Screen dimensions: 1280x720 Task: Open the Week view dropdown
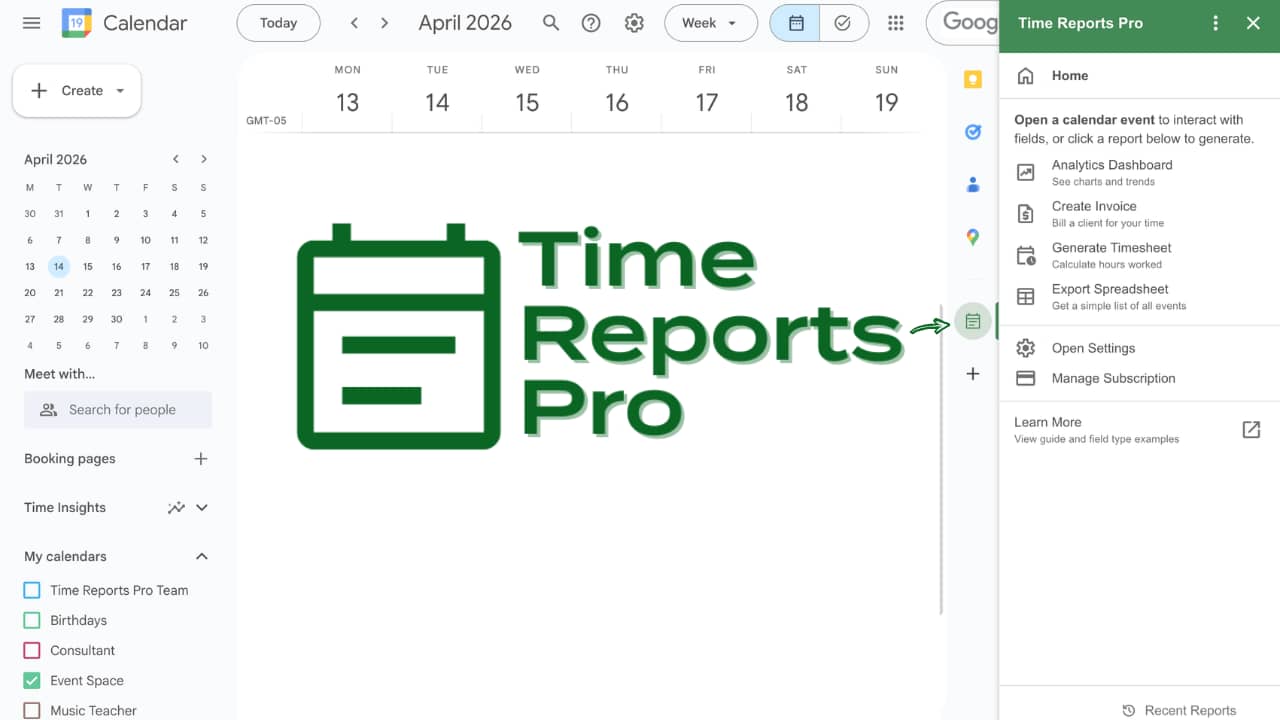[709, 23]
